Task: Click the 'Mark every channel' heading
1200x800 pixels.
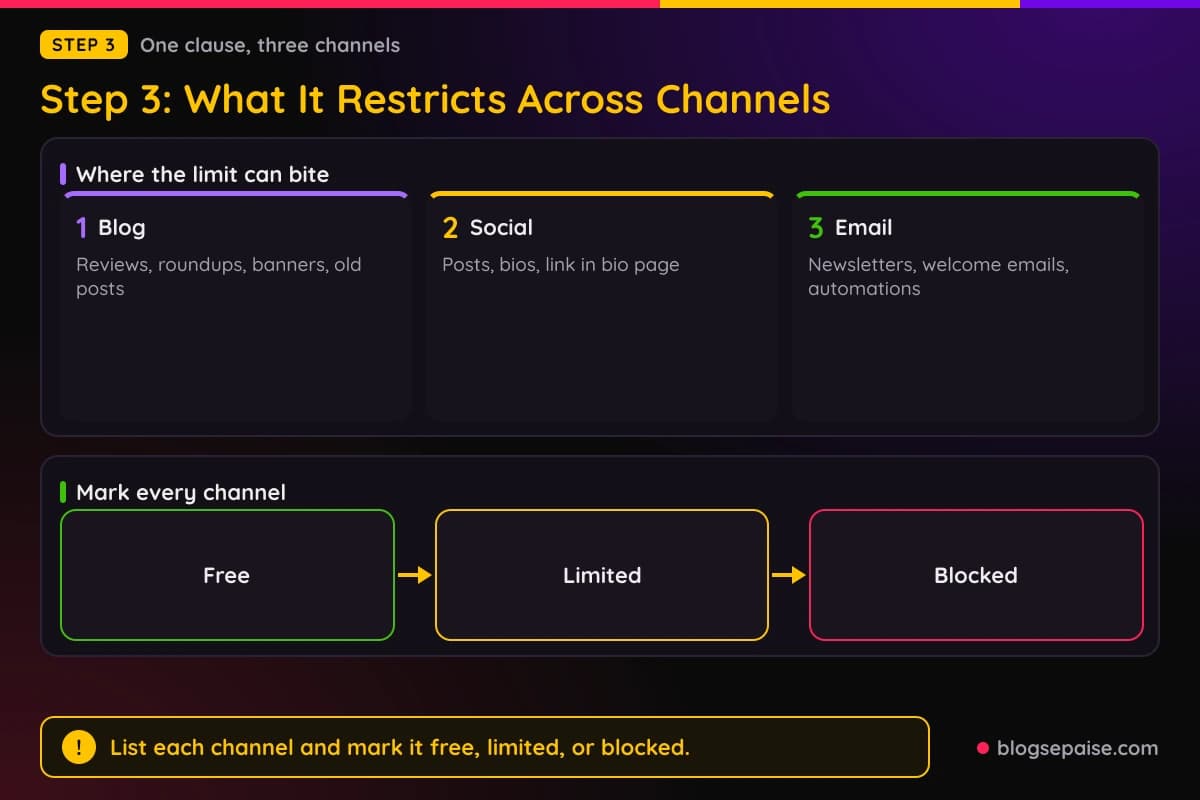Action: click(181, 492)
